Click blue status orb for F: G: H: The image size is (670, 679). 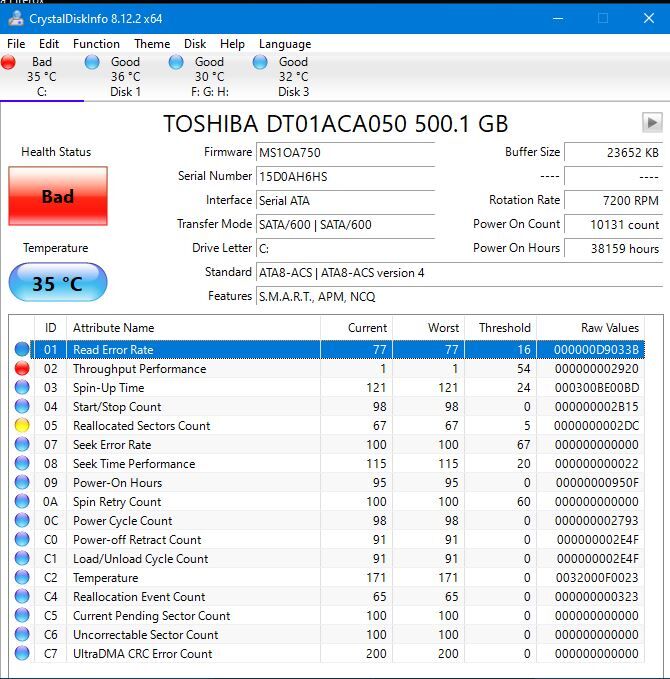[x=176, y=62]
